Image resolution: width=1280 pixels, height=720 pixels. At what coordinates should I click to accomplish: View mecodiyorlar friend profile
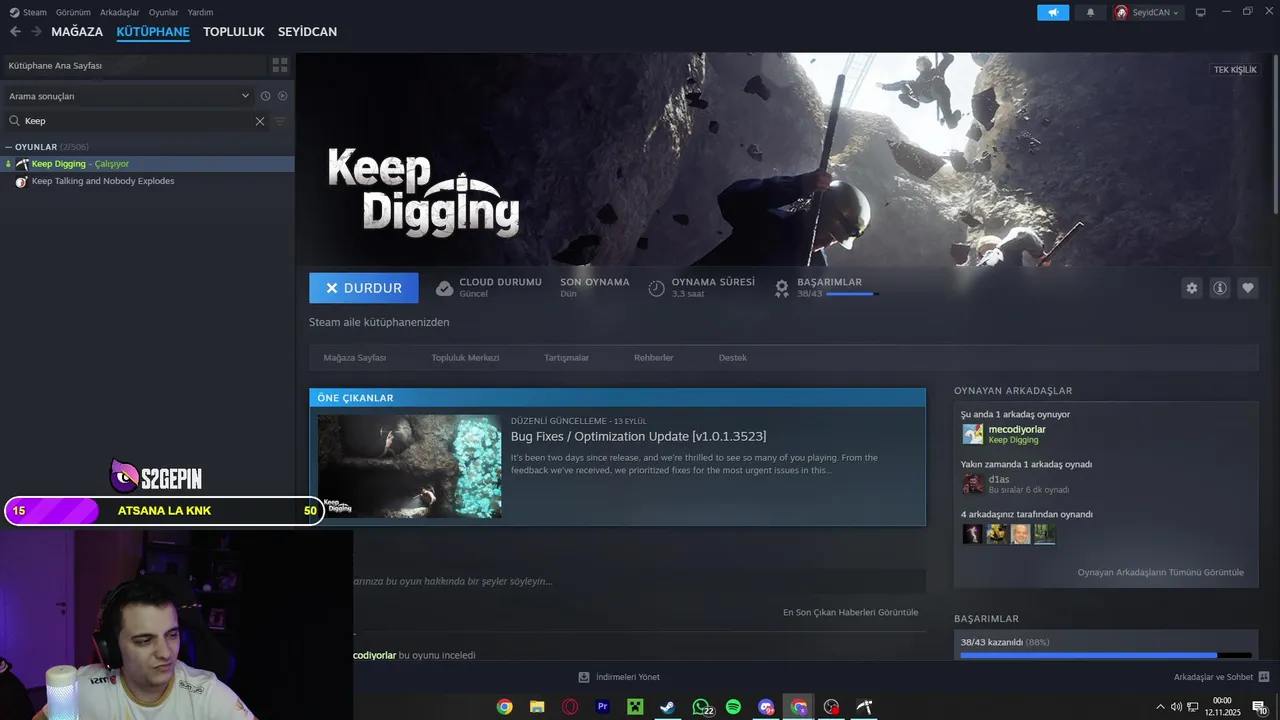[x=1017, y=430]
